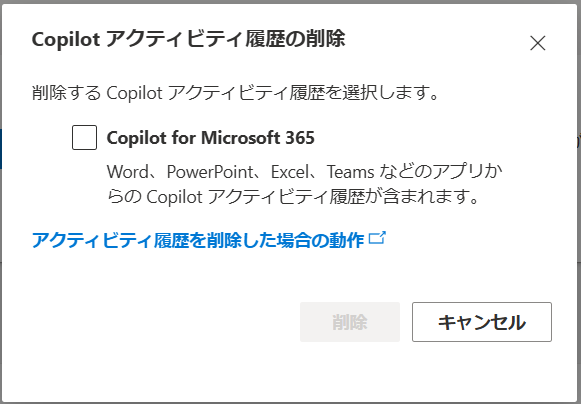Screen dimensions: 581x404
Task: Click the word 'Word' in the description
Action: tap(127, 172)
